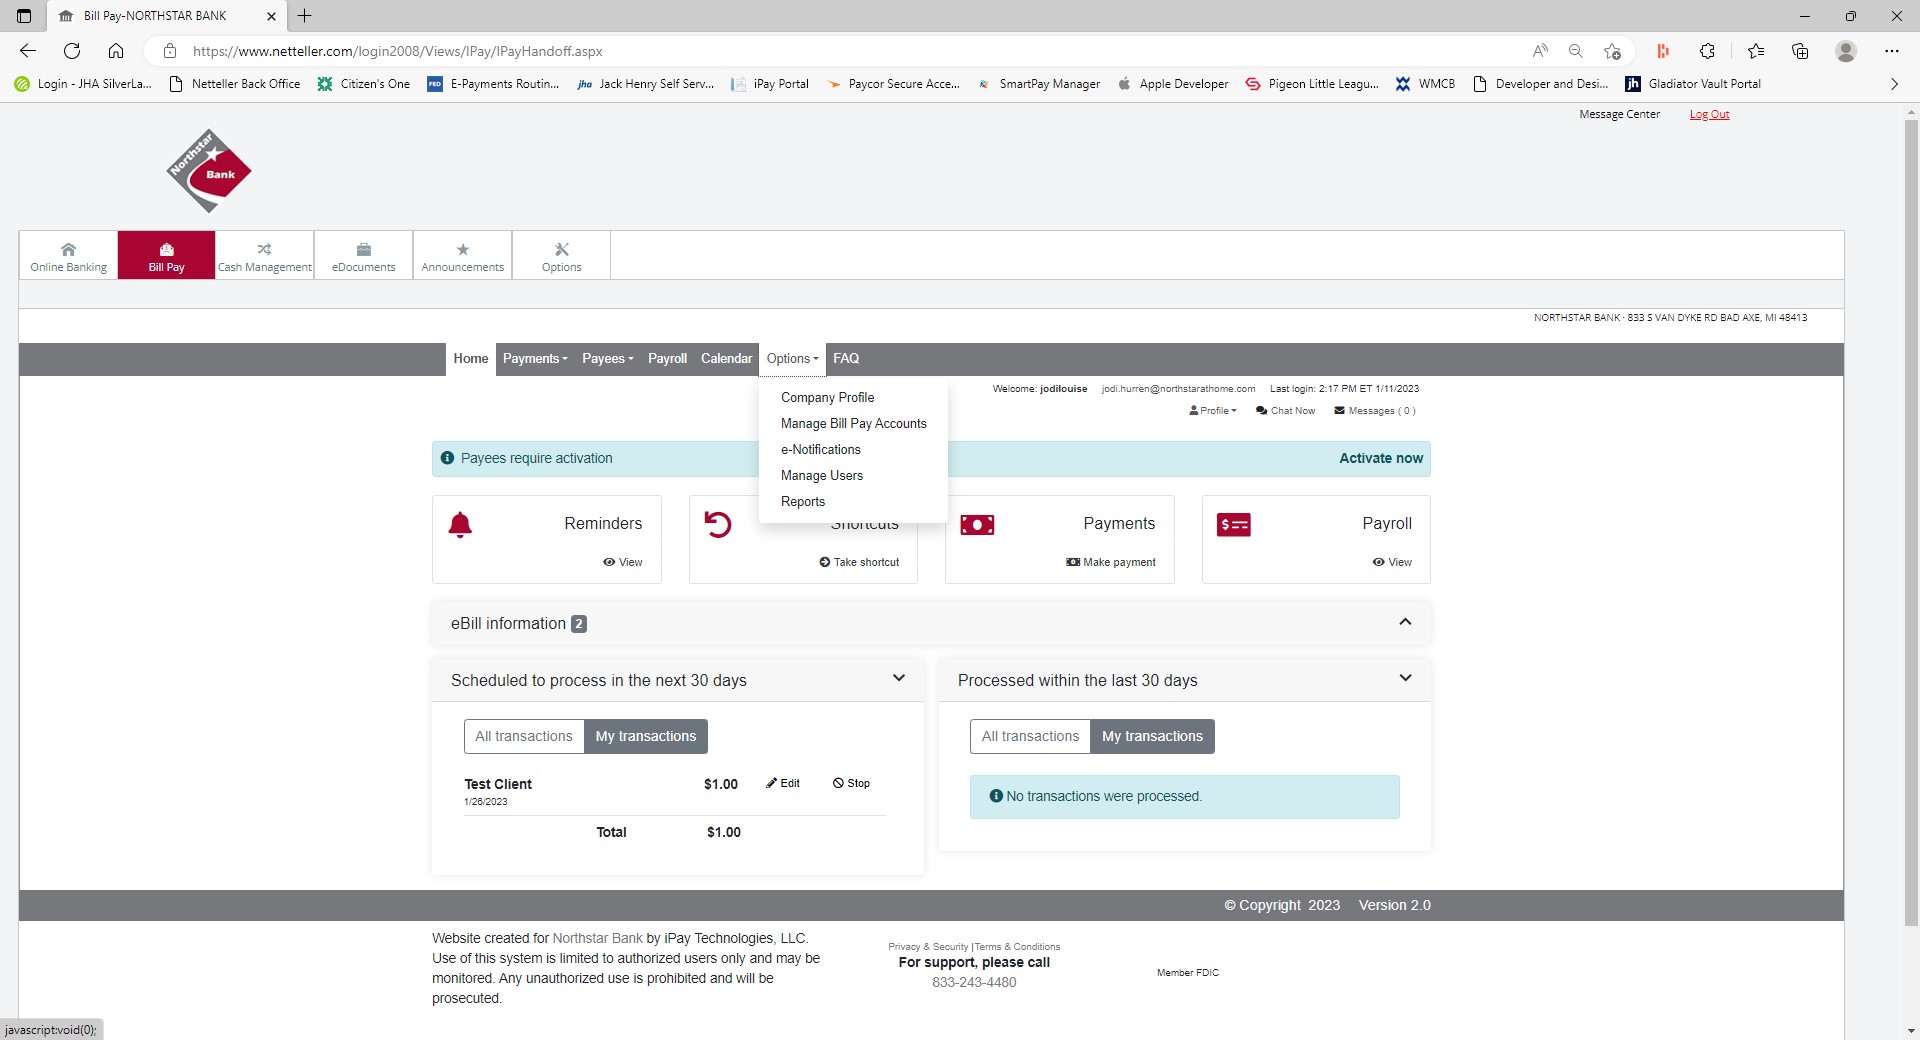Open the Calendar nav item
Image resolution: width=1920 pixels, height=1040 pixels.
click(726, 359)
